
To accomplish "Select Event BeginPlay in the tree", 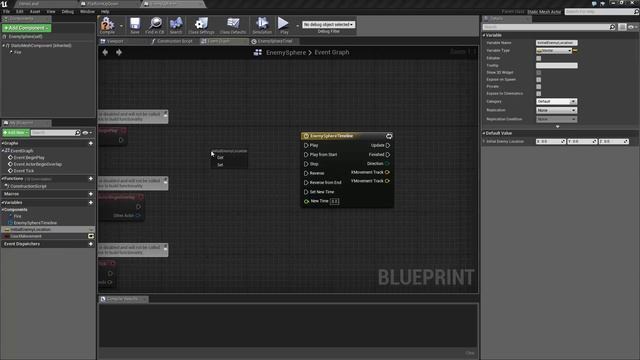I will click(x=29, y=158).
